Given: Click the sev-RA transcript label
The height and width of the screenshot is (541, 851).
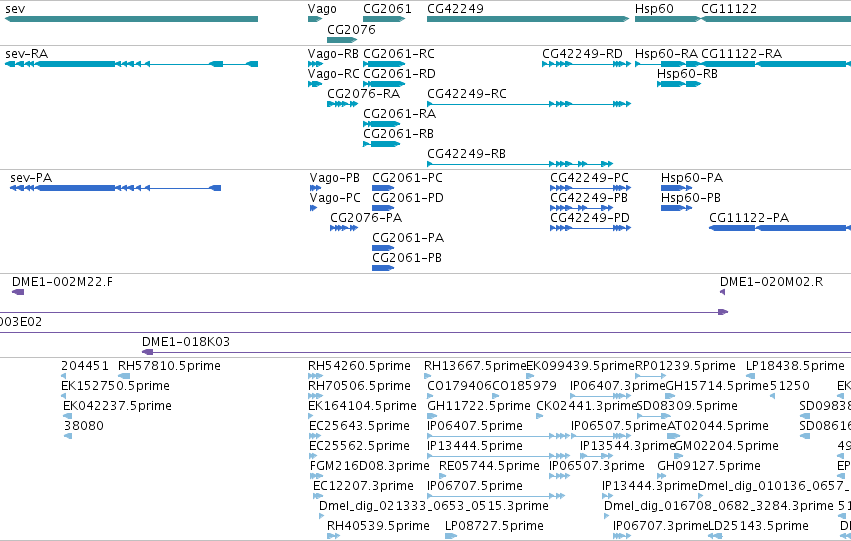Looking at the screenshot, I should tap(26, 54).
